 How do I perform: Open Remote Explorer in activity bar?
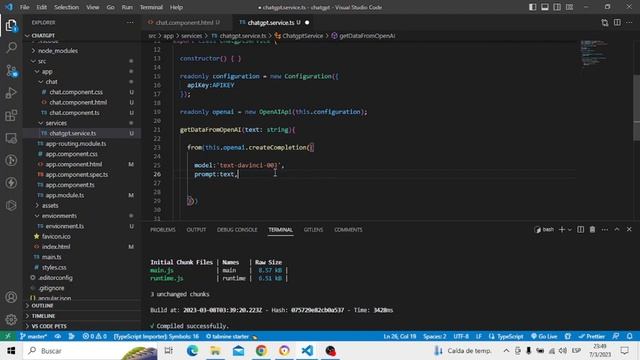coord(11,138)
